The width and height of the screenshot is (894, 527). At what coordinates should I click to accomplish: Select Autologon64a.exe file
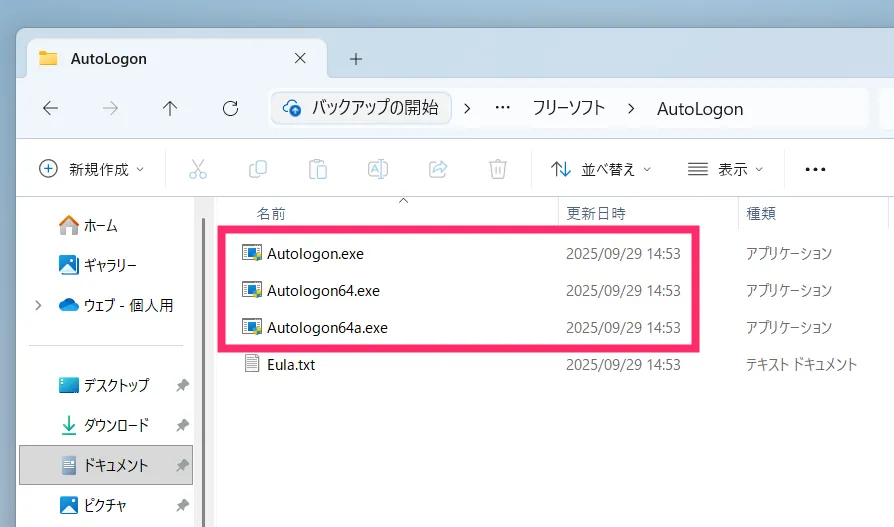(327, 327)
